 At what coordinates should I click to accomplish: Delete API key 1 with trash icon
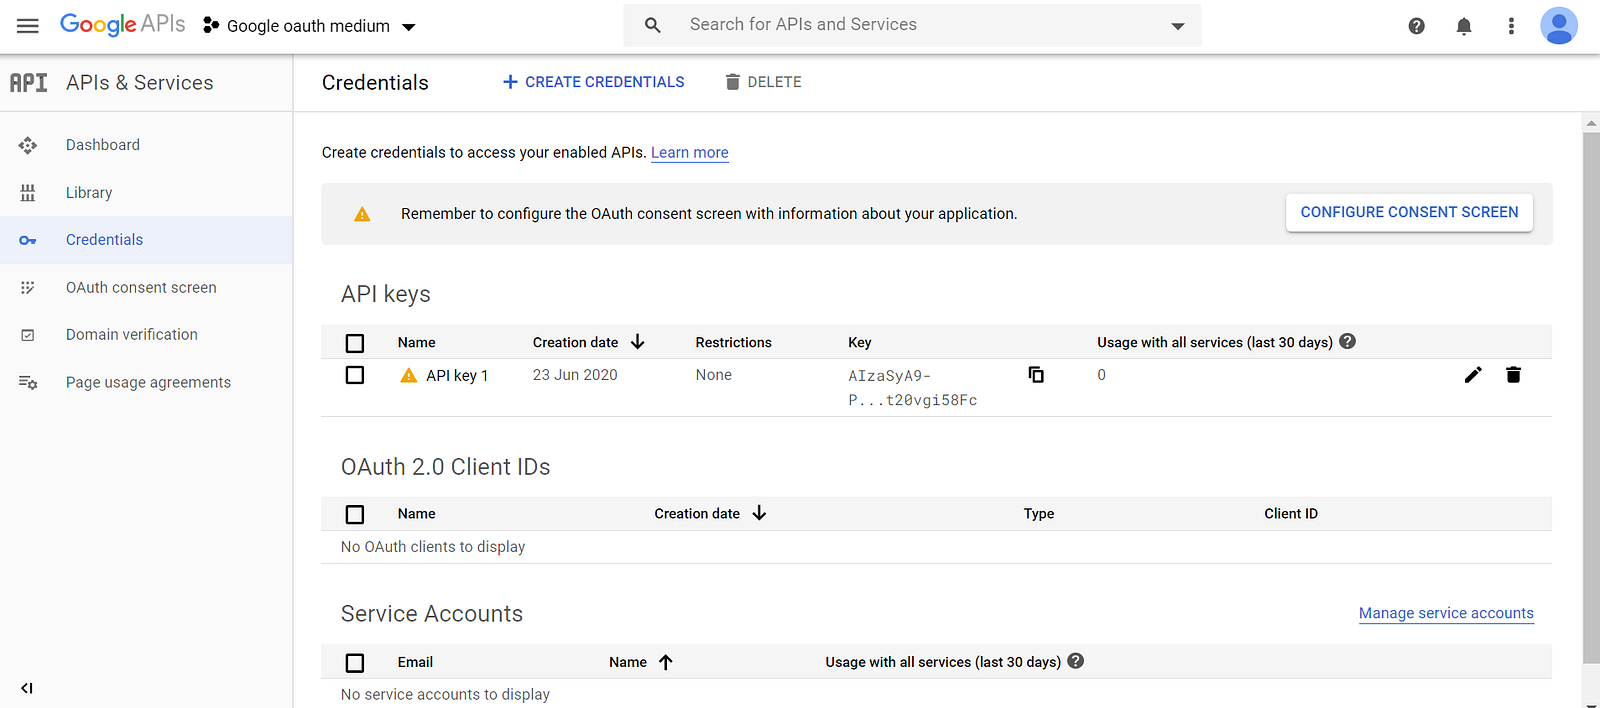pos(1513,374)
